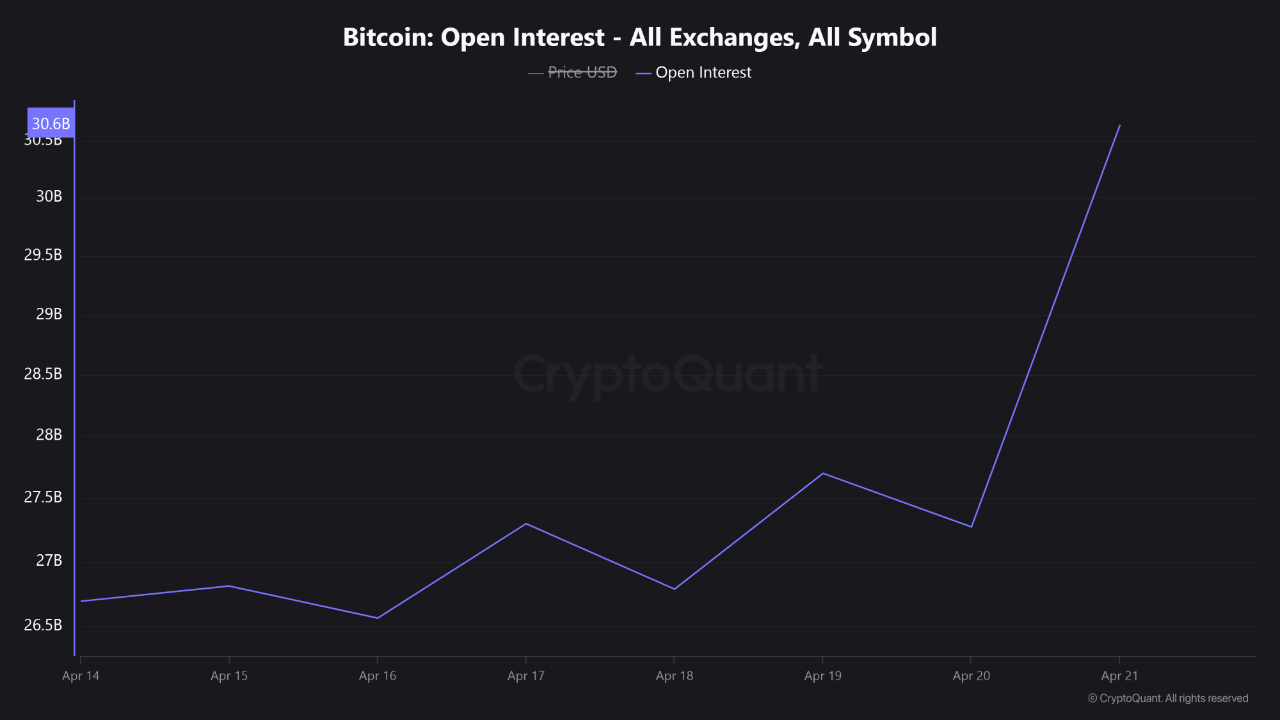This screenshot has height=720, width=1280.
Task: Select the chart title text
Action: (x=640, y=38)
